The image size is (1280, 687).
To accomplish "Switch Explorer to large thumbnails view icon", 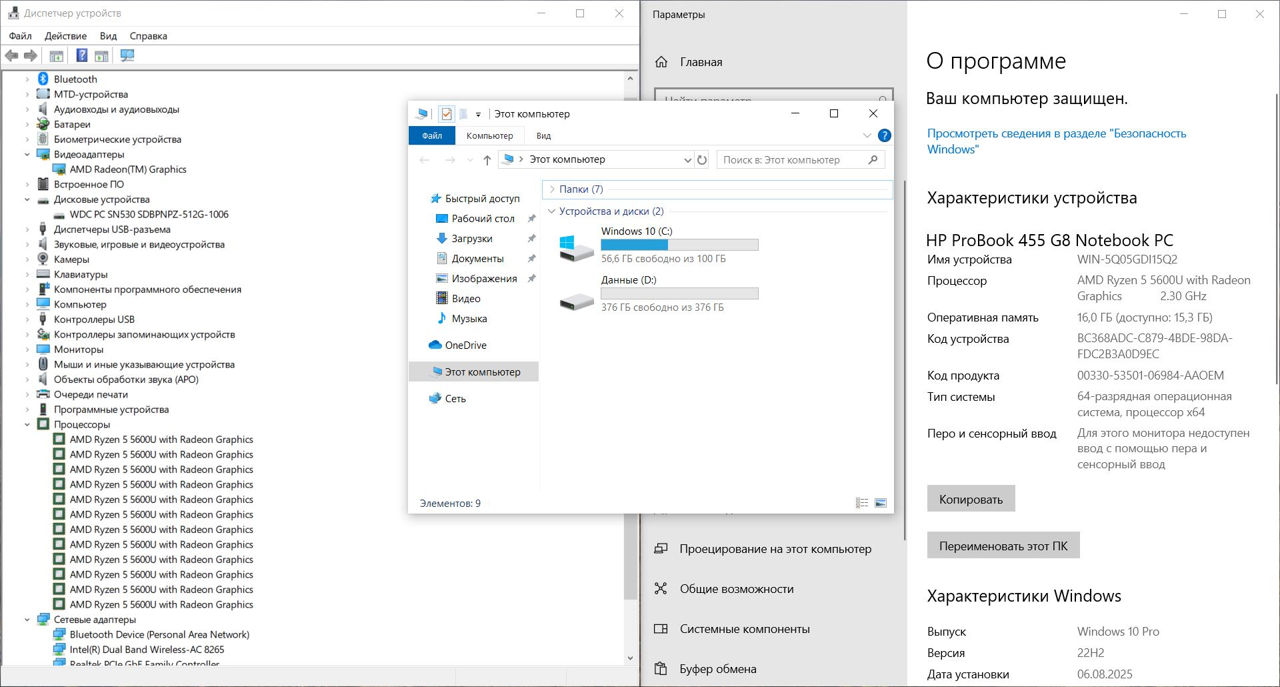I will tap(881, 503).
